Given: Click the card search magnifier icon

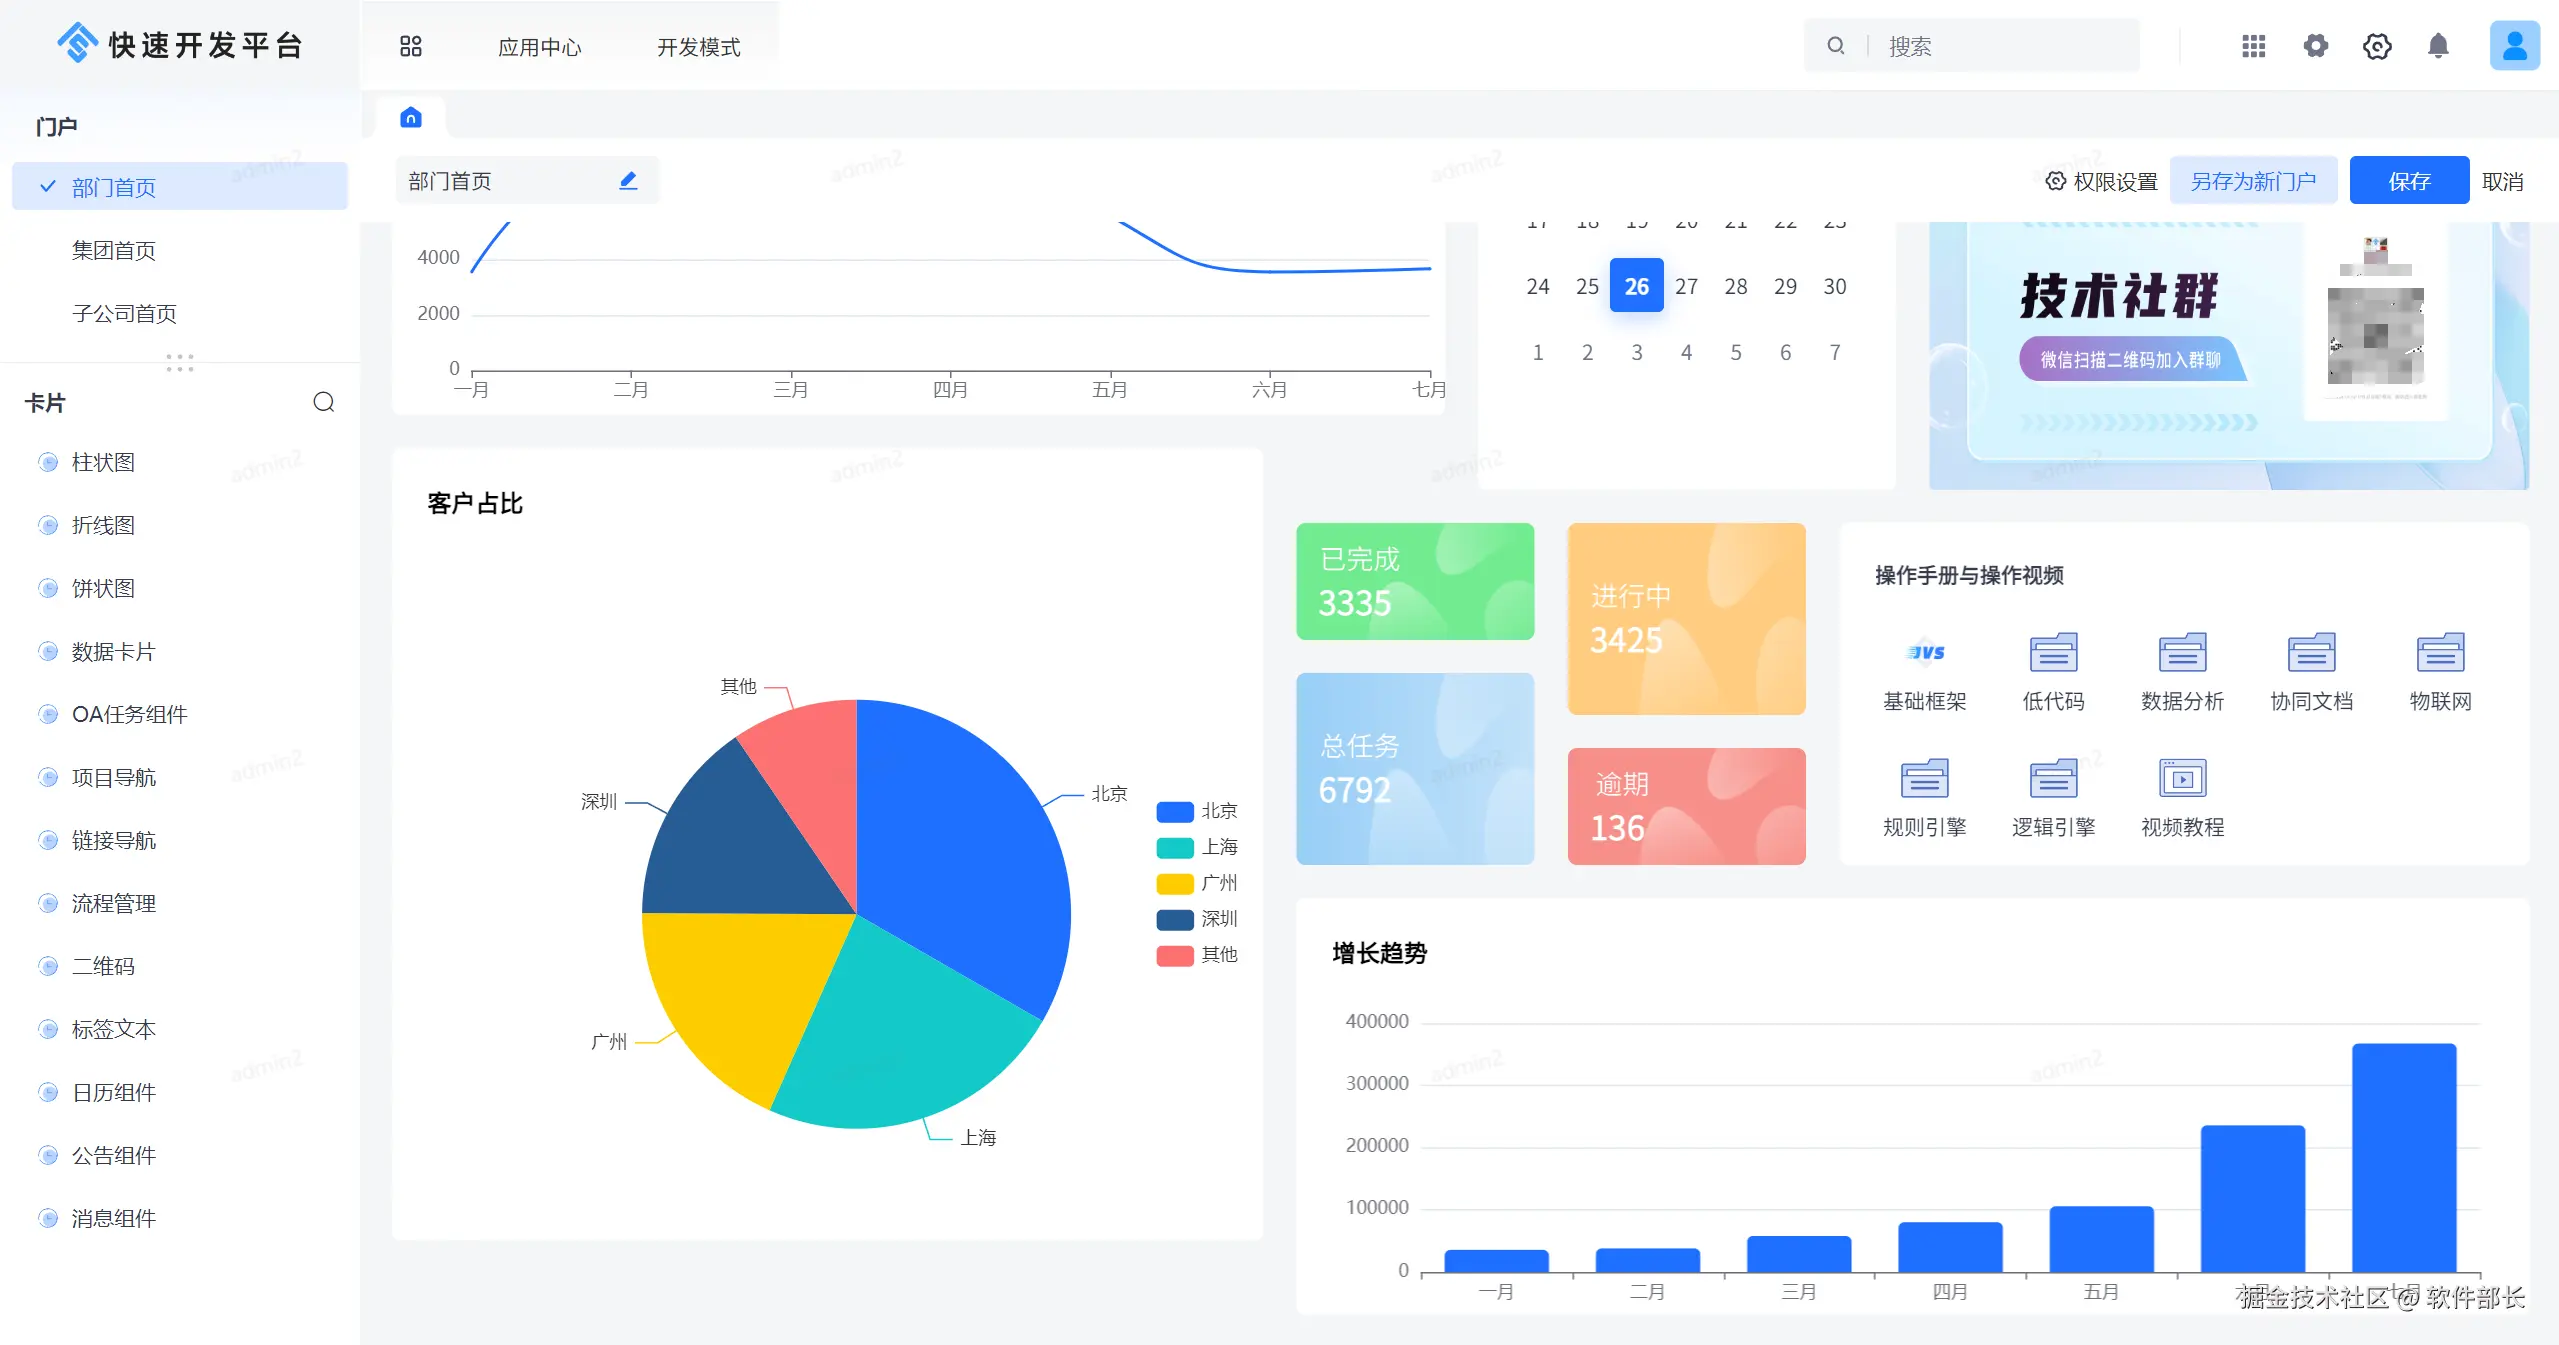Looking at the screenshot, I should (x=323, y=402).
